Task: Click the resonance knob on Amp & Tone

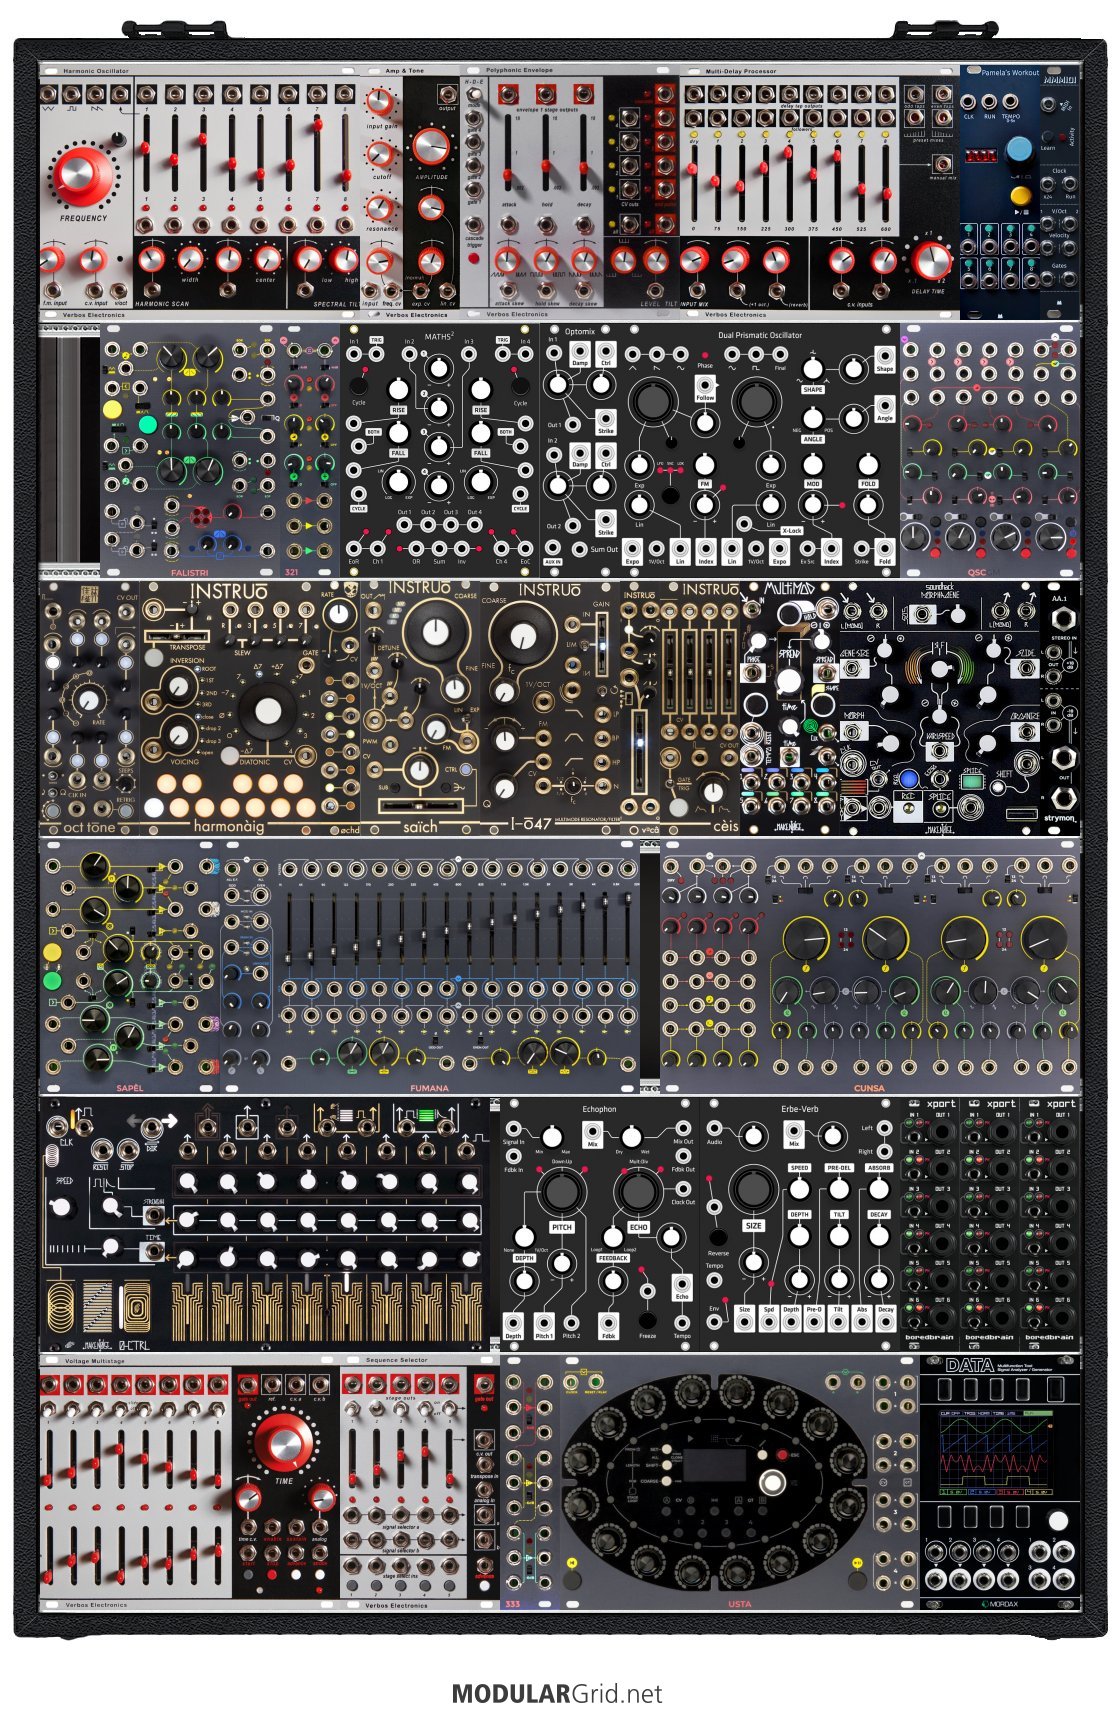Action: point(379,208)
